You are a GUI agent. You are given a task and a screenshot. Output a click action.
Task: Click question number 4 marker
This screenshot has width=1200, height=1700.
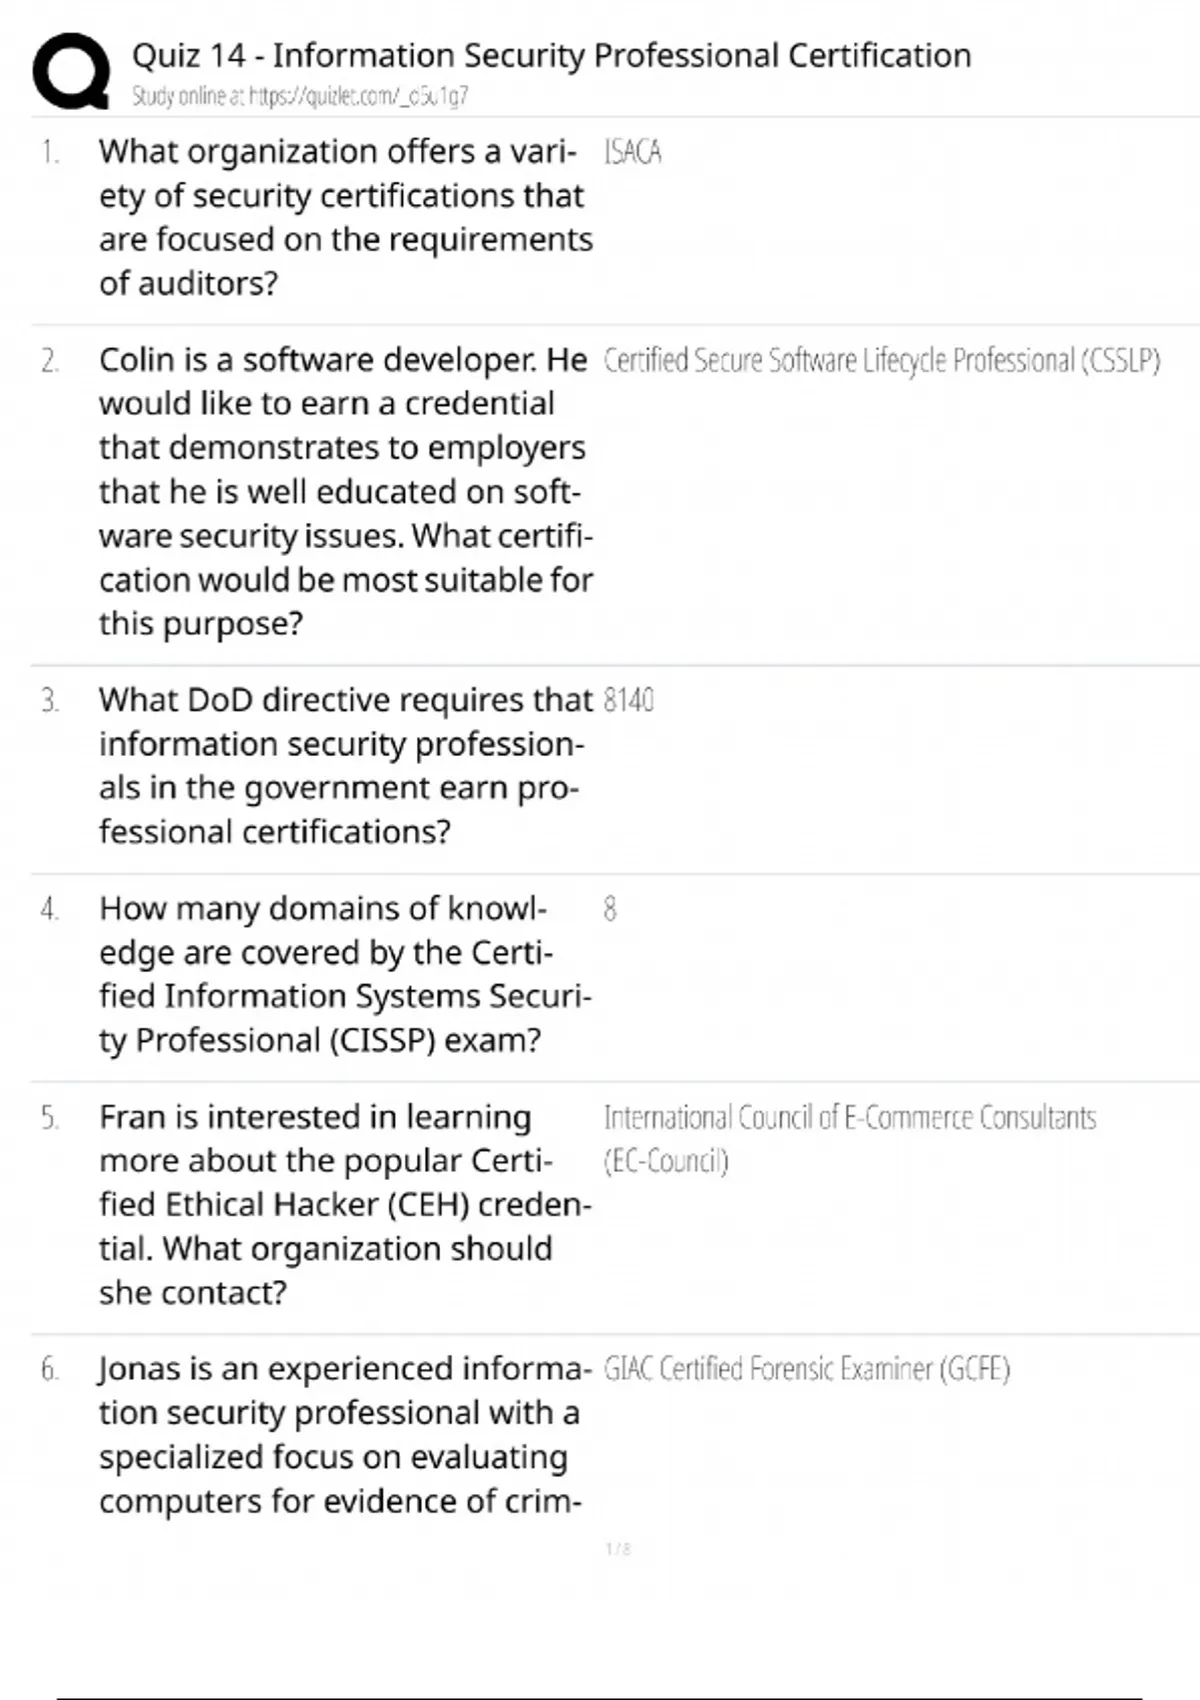click(50, 909)
